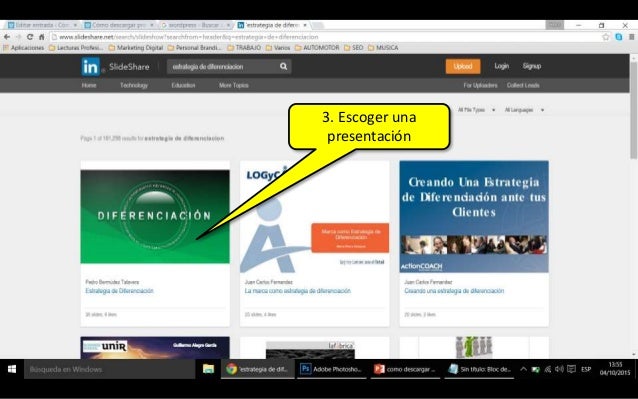The height and width of the screenshot is (399, 638).
Task: Switch to Cómo descargar browser tab
Action: [x=118, y=25]
